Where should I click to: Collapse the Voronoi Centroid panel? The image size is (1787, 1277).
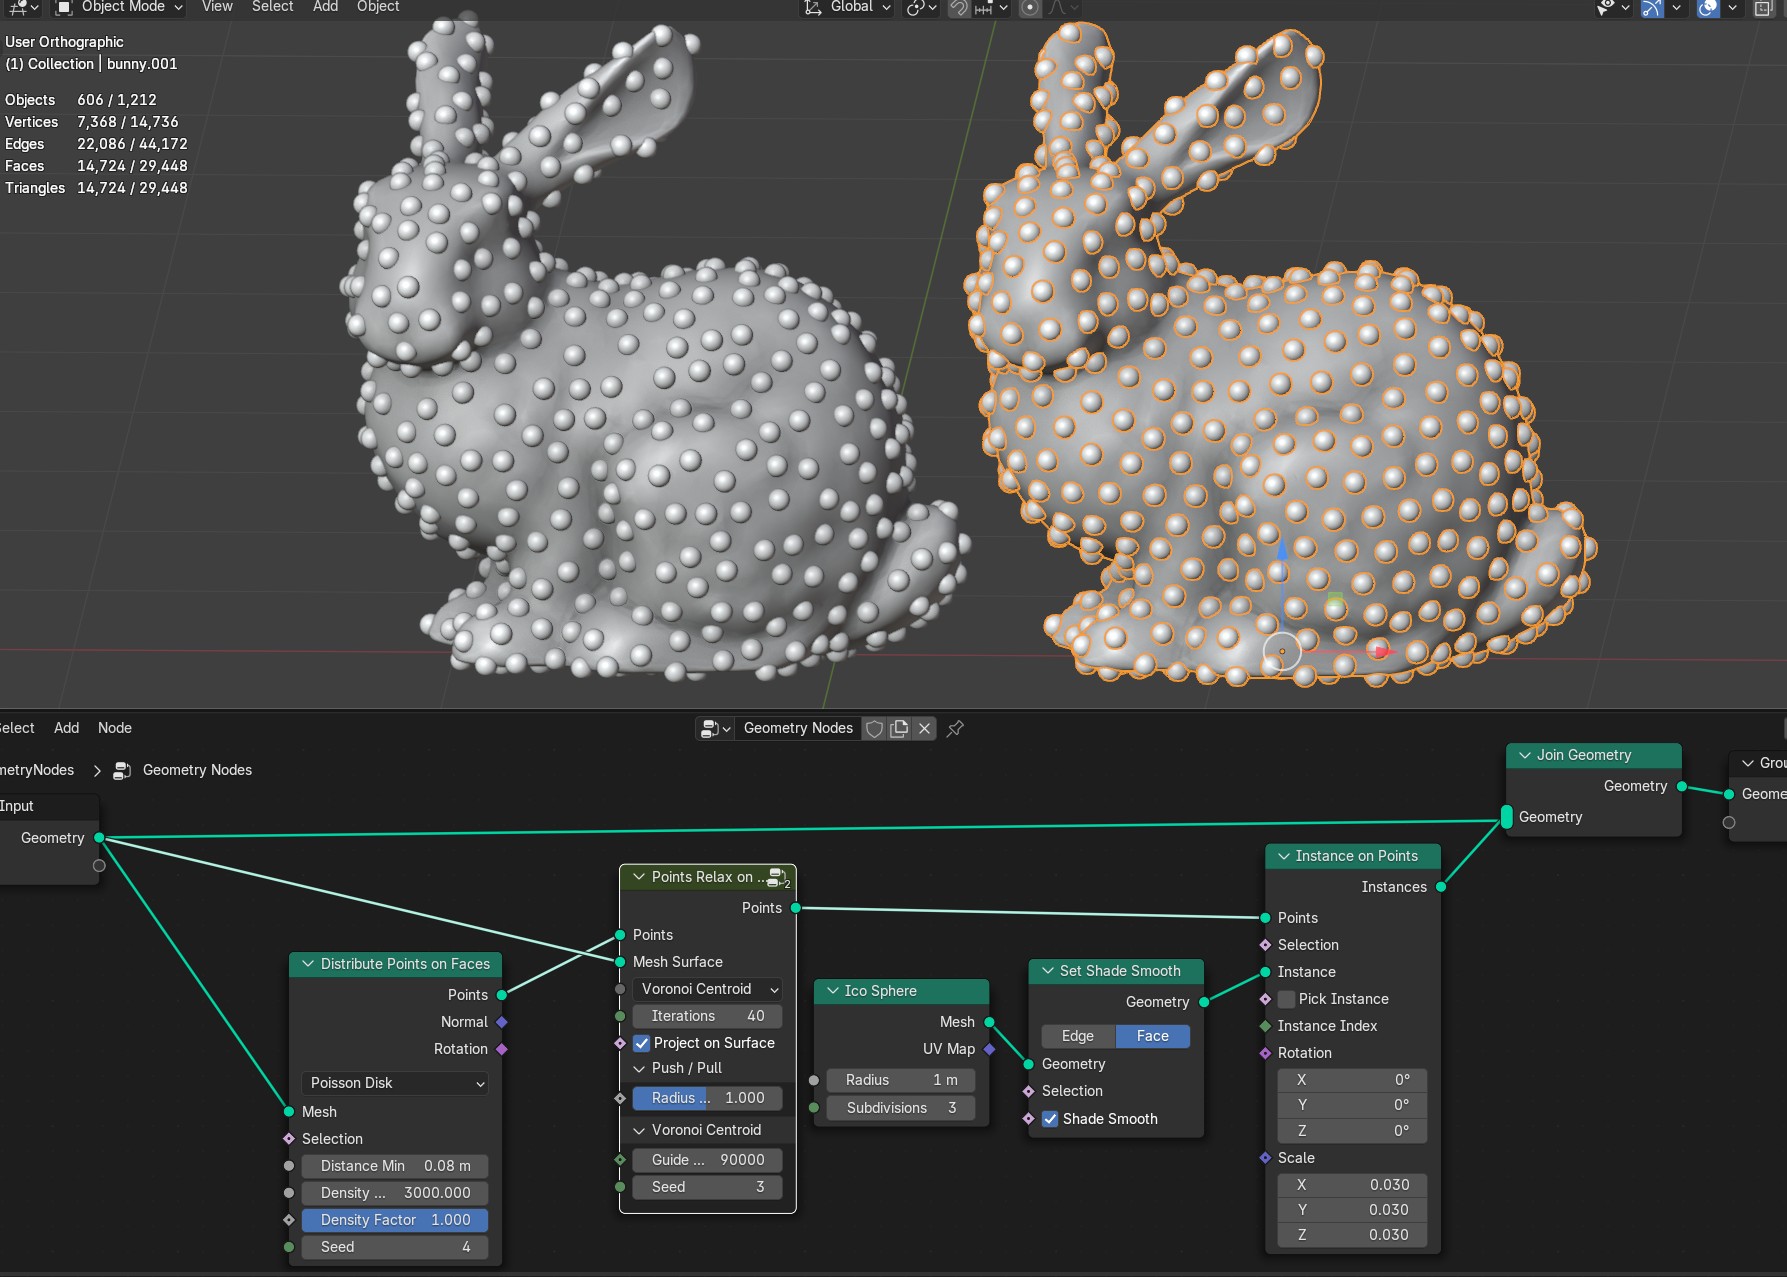[x=640, y=1130]
